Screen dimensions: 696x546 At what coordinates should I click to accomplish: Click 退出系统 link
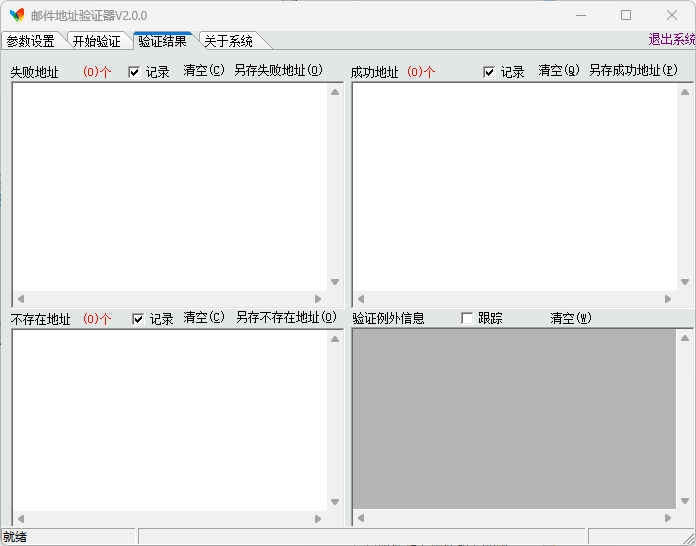coord(672,40)
